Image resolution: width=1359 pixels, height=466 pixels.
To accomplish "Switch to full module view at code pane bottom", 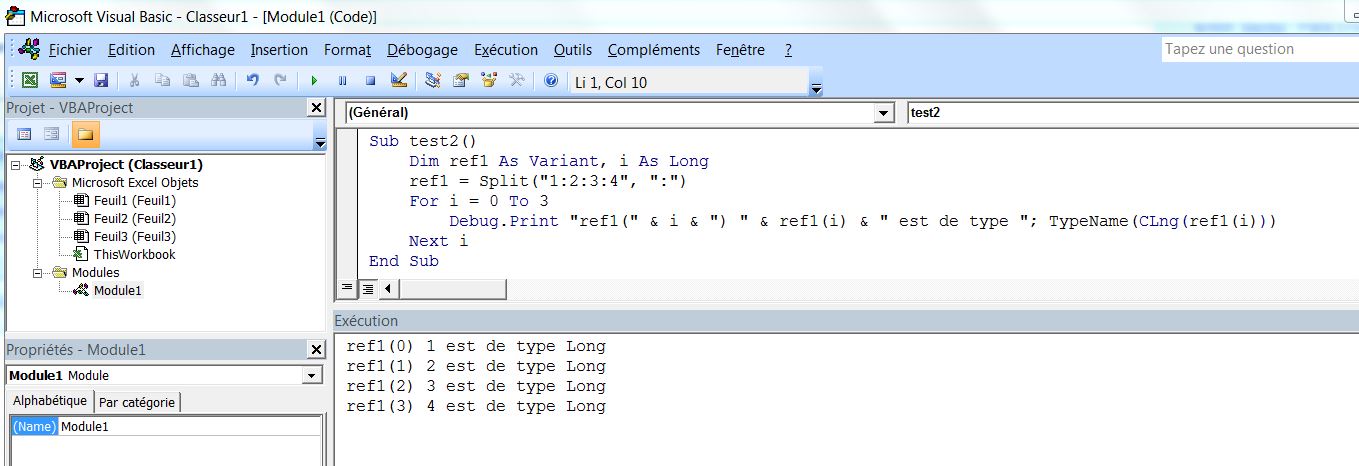I will 367,289.
